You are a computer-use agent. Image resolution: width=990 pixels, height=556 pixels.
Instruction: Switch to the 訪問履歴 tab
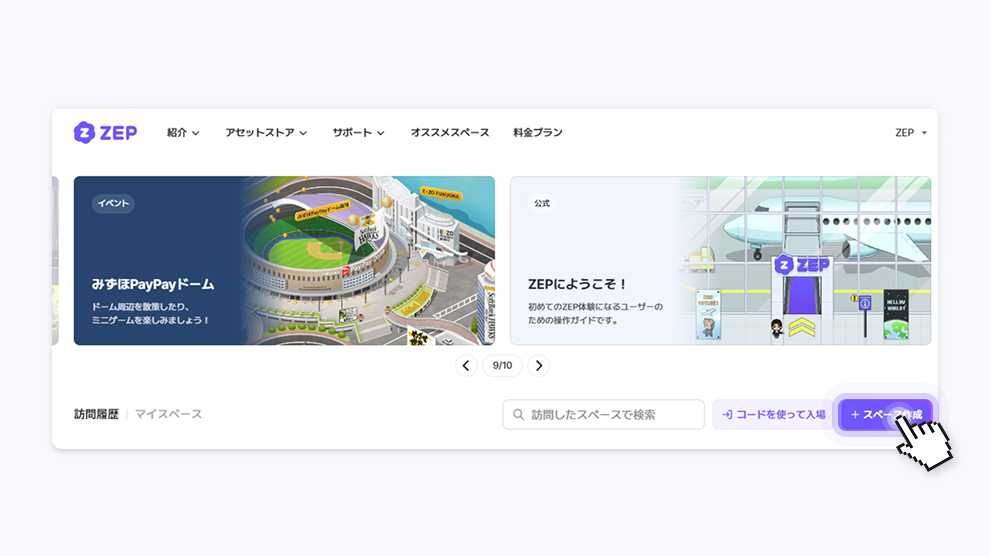pos(96,414)
